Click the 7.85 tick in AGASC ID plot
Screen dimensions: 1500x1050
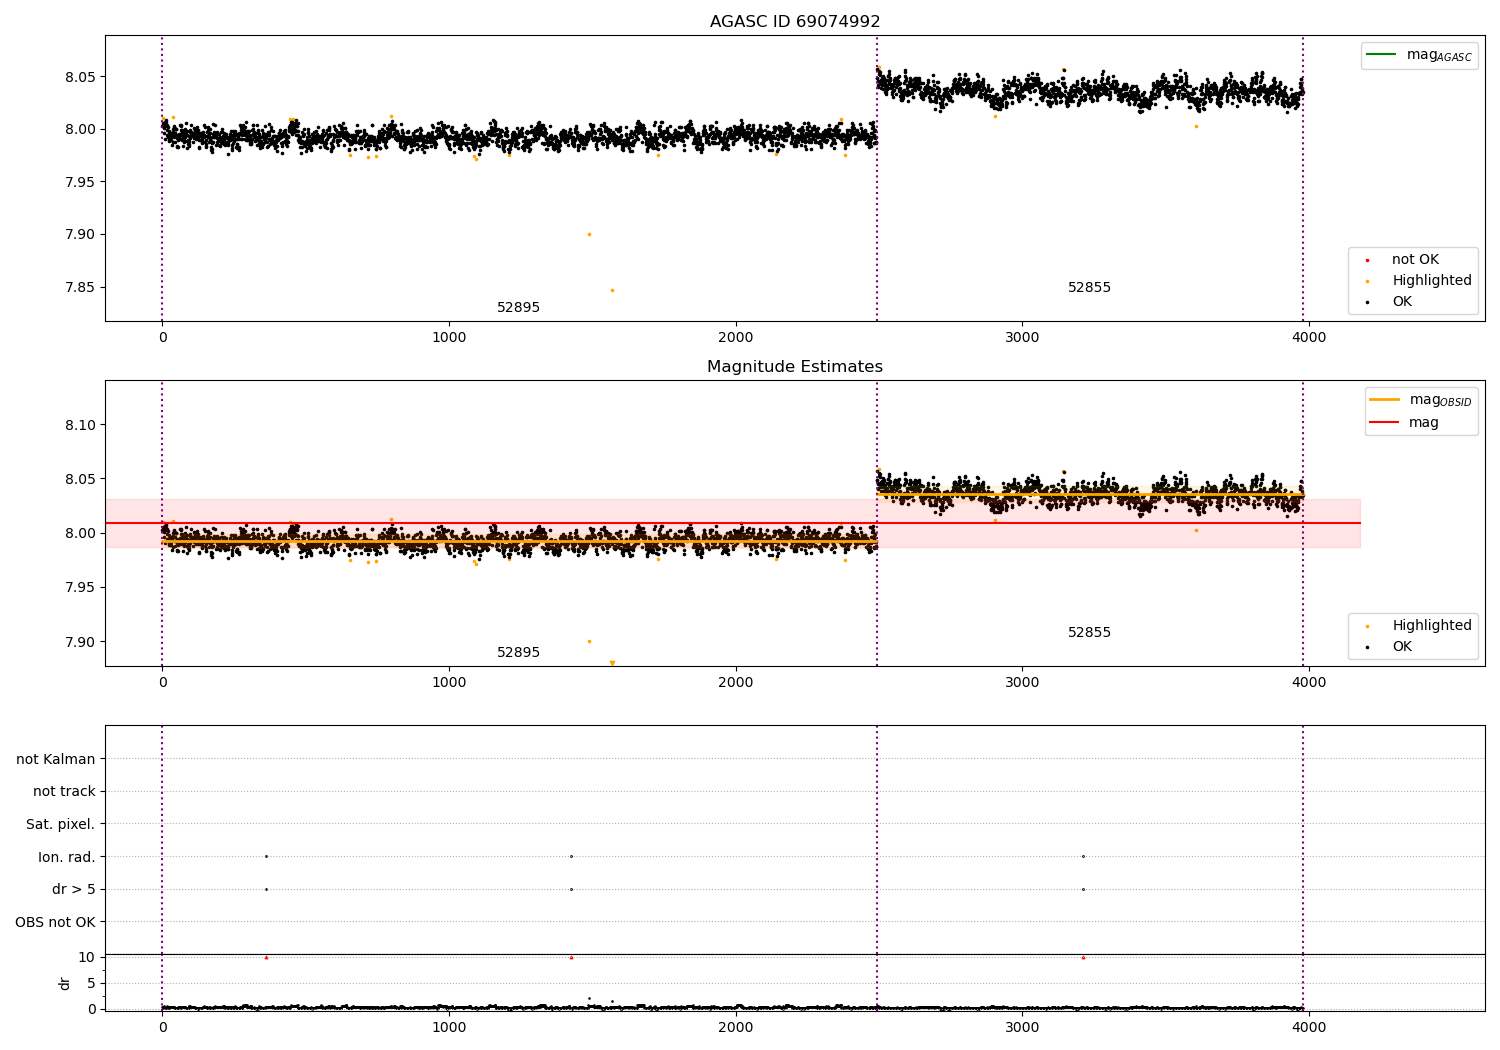click(79, 288)
